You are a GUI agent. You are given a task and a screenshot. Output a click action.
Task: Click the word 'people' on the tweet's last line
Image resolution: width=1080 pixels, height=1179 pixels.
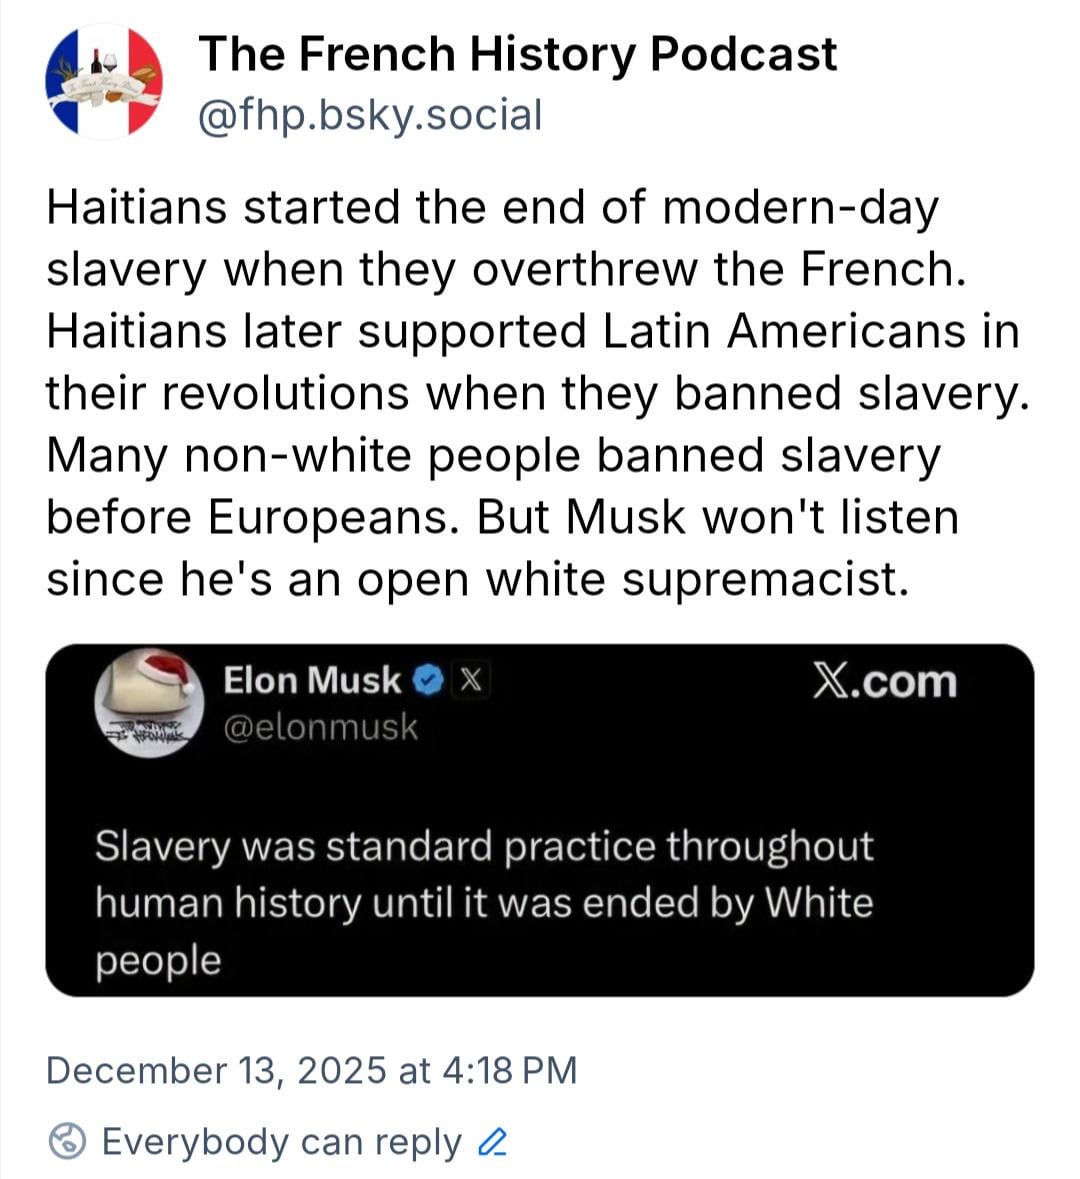[x=158, y=960]
